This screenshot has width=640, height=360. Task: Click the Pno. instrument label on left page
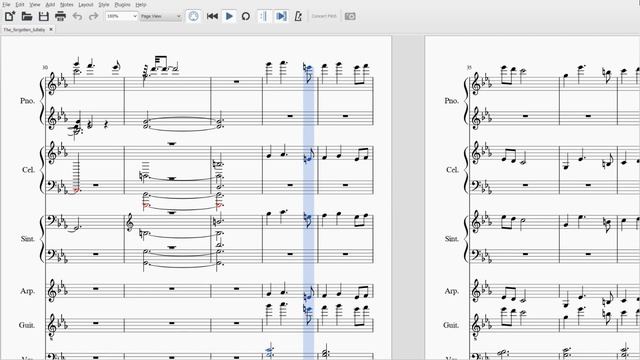point(27,100)
